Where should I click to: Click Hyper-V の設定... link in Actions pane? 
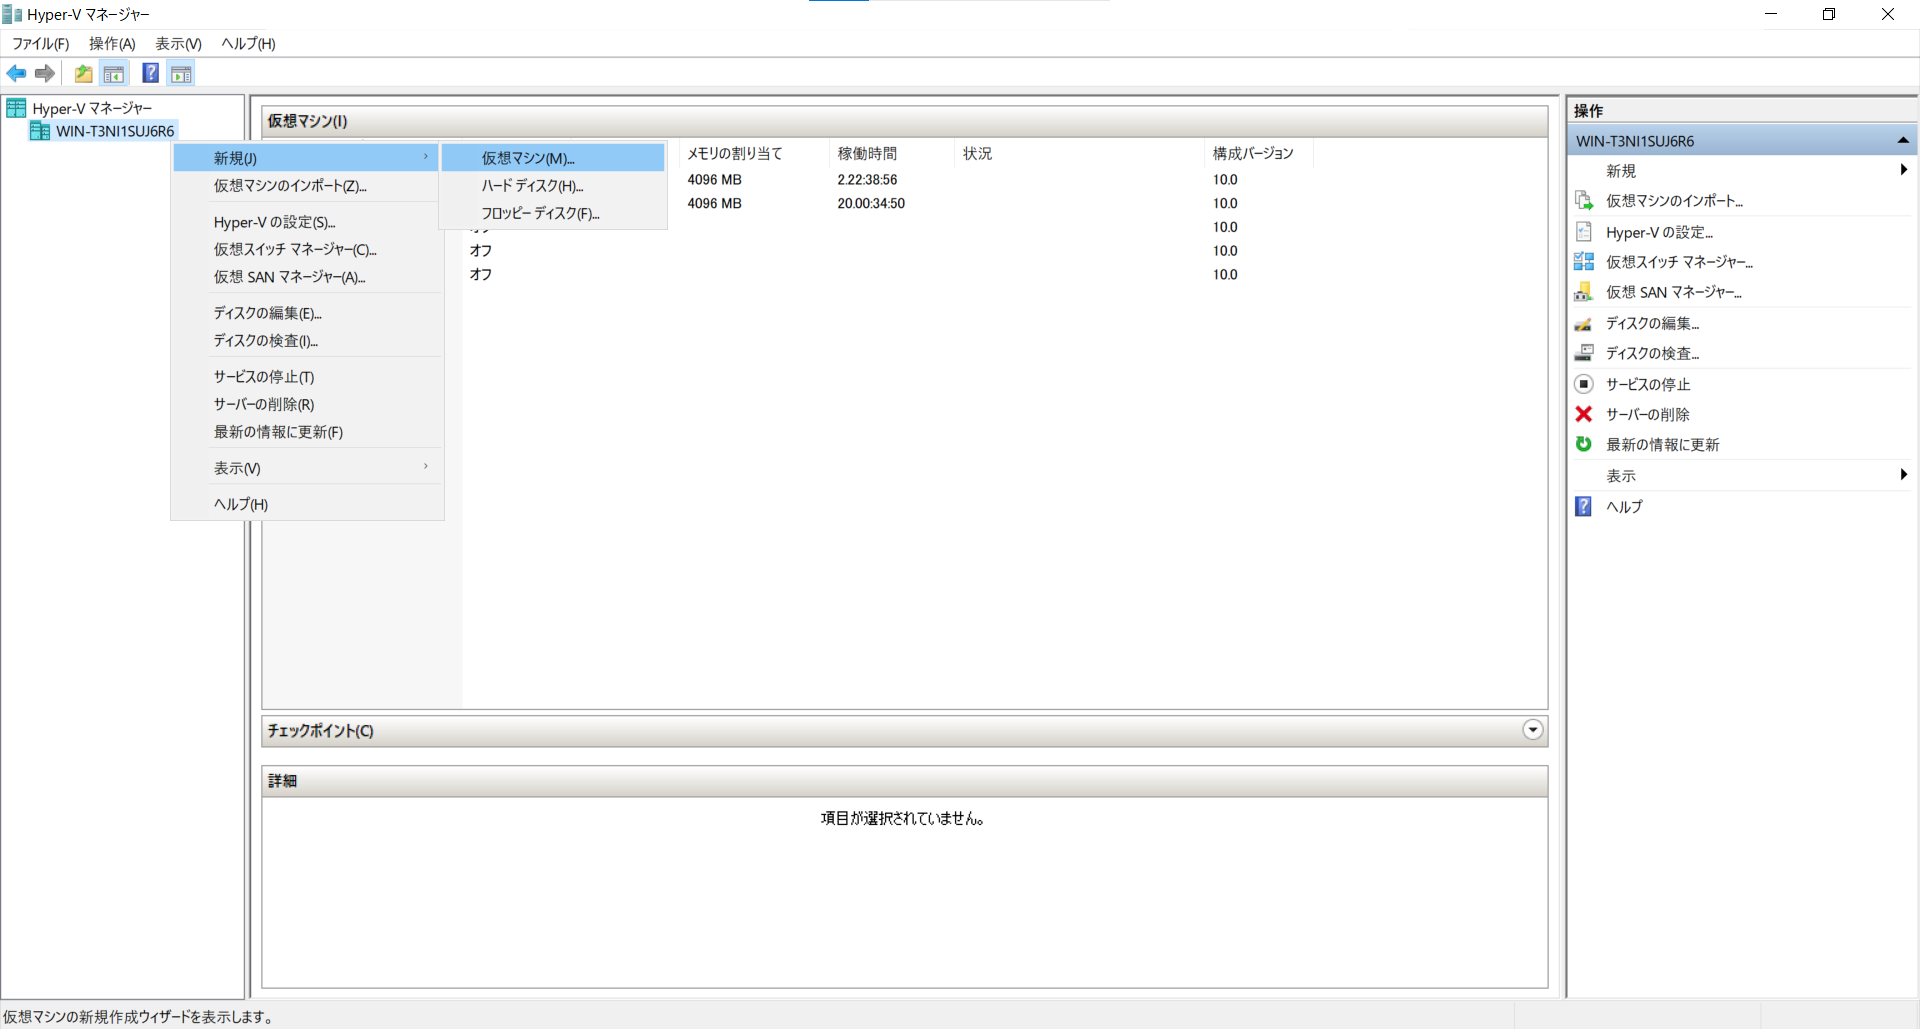point(1659,232)
